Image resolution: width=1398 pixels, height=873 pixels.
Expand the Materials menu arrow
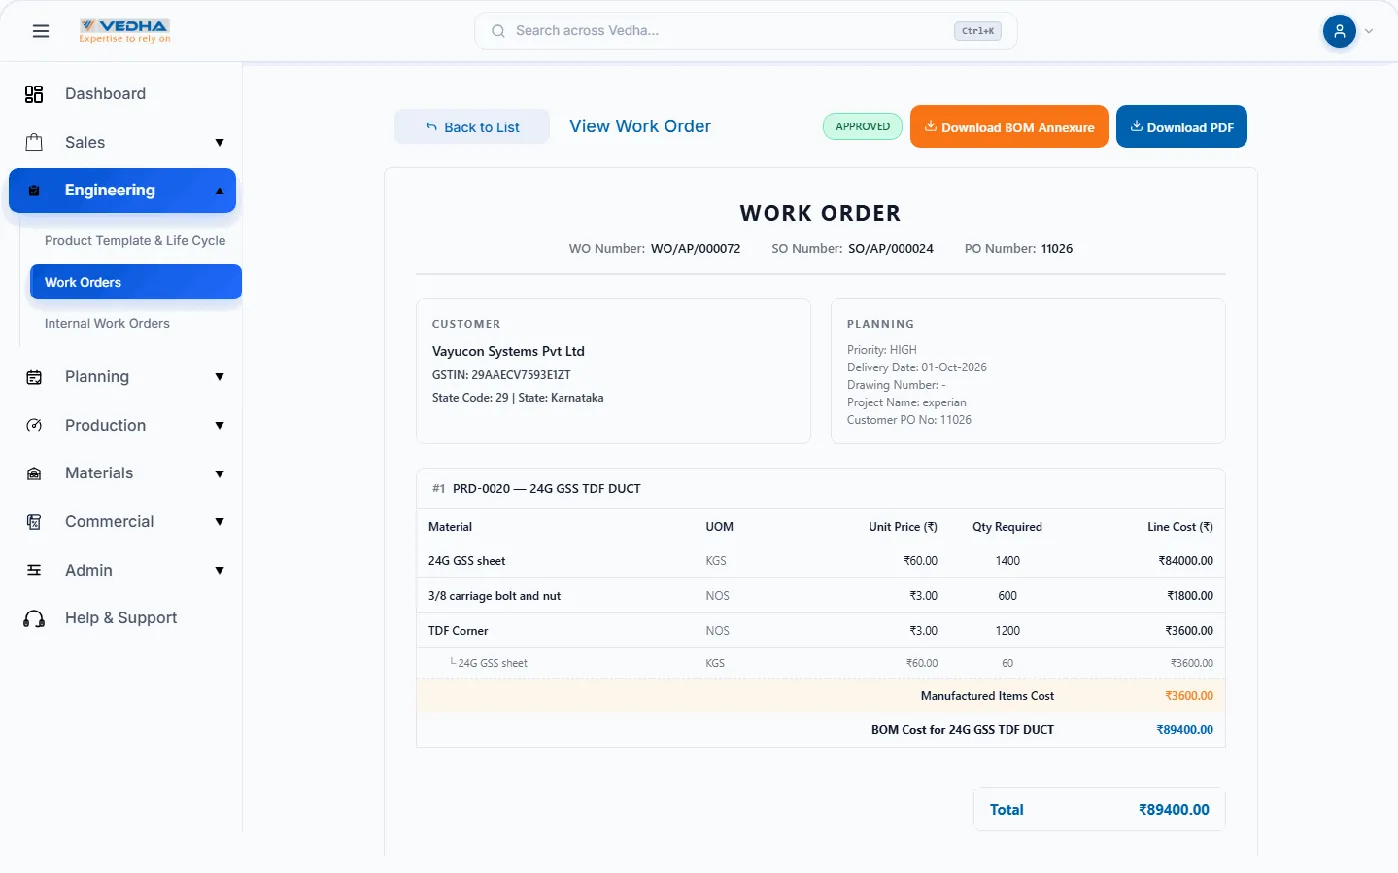pos(219,474)
